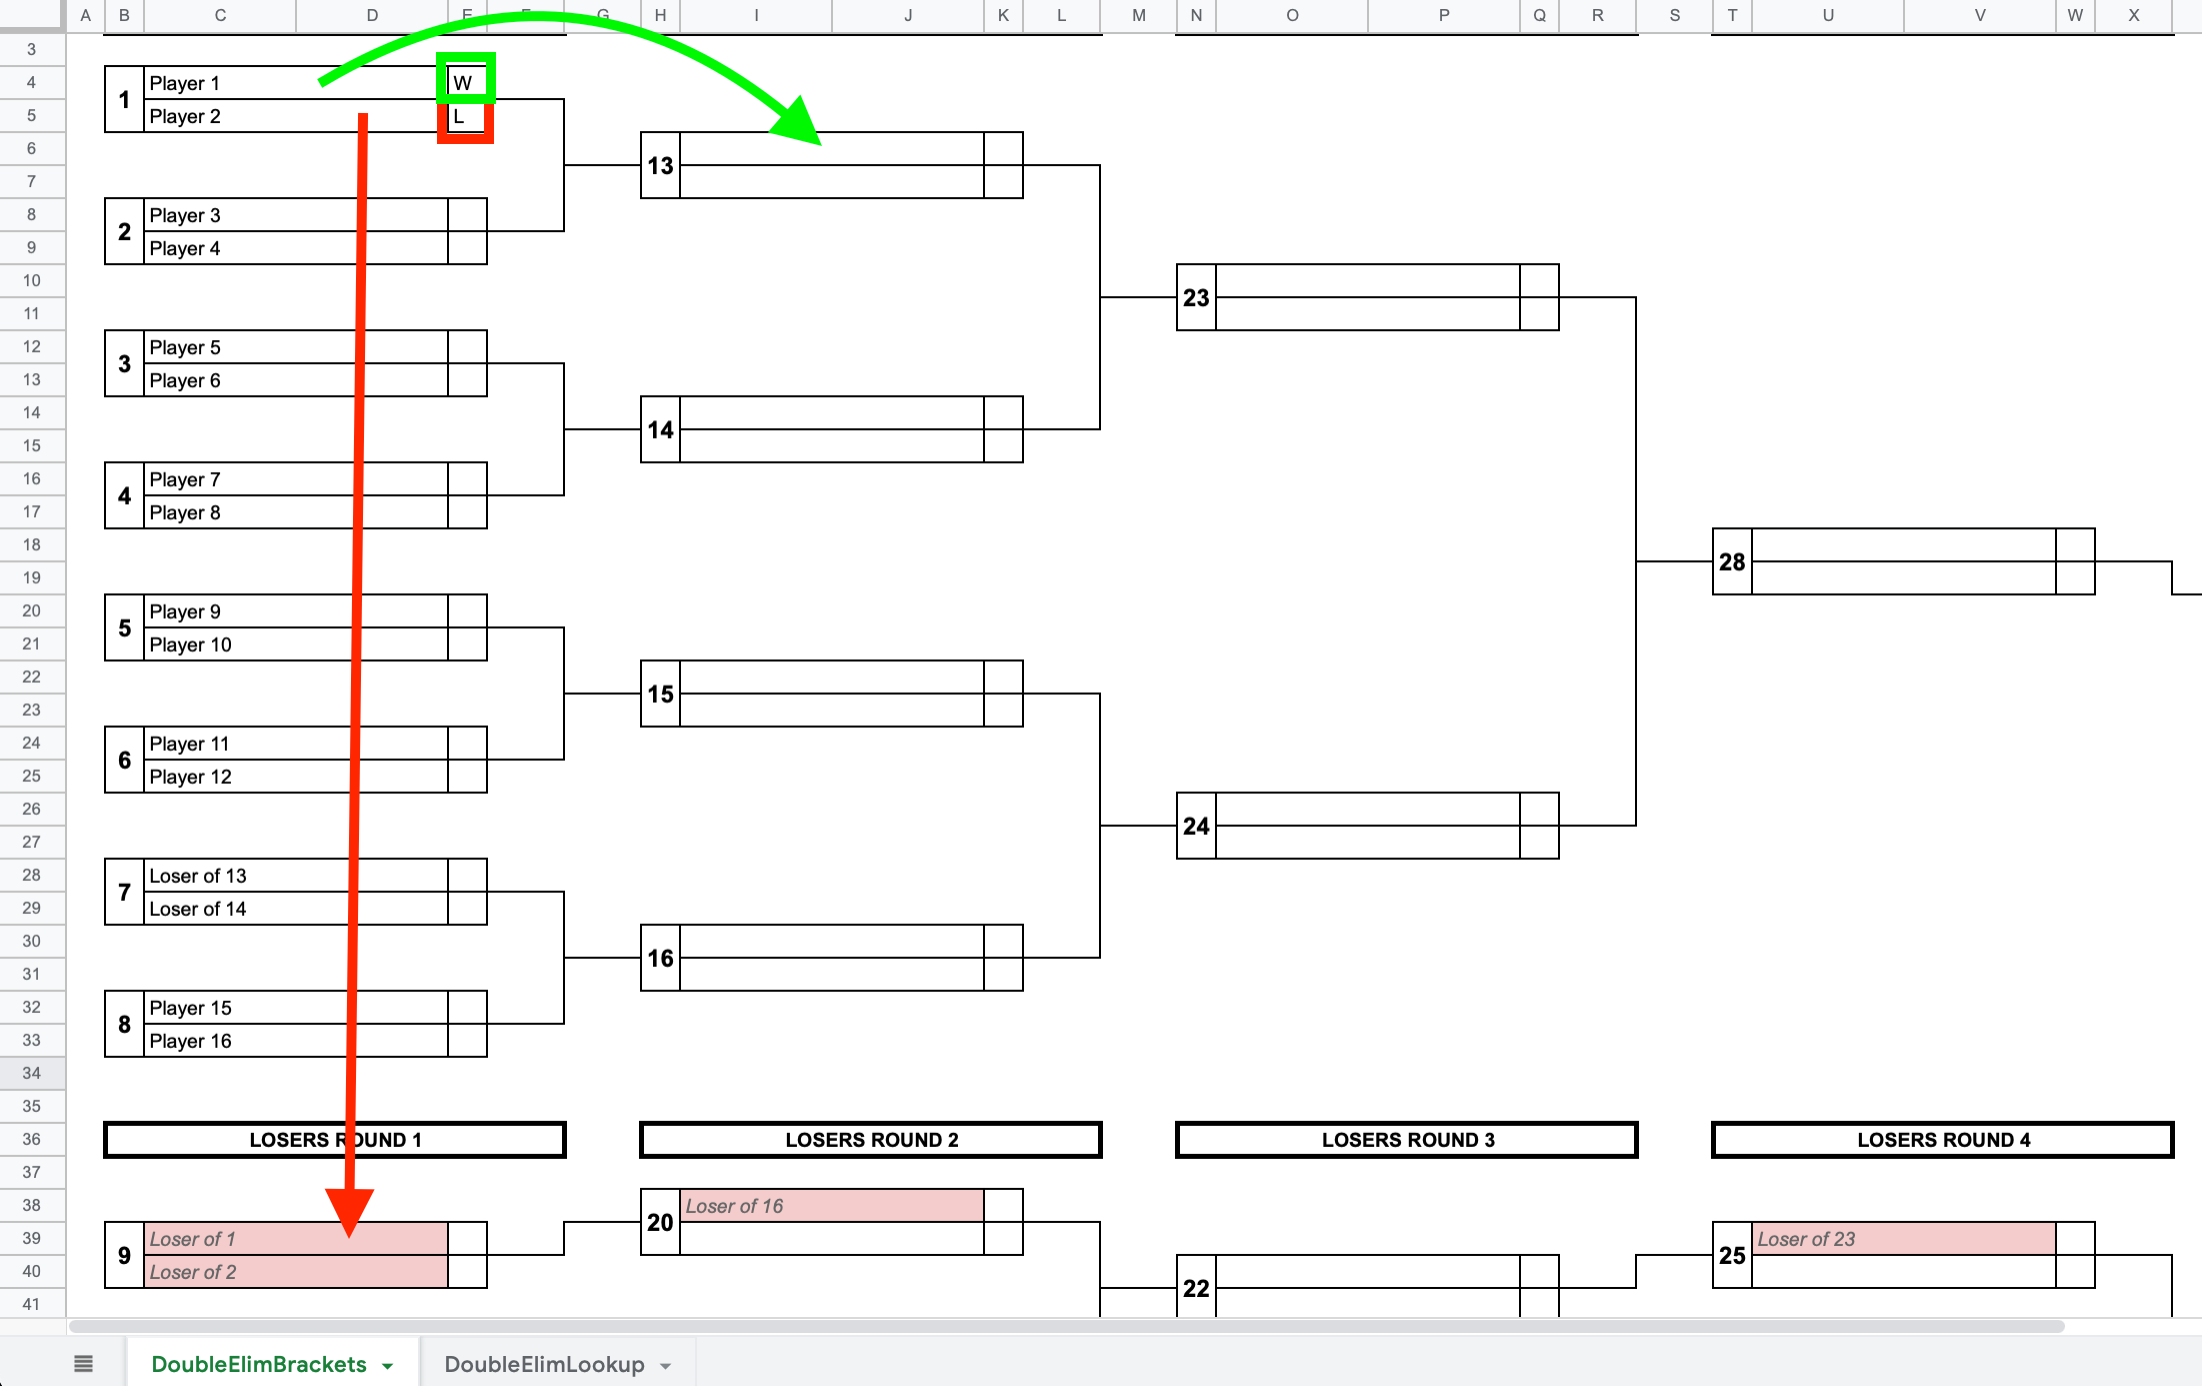Click the L cell beside Player 2
This screenshot has width=2202, height=1386.
[x=464, y=116]
